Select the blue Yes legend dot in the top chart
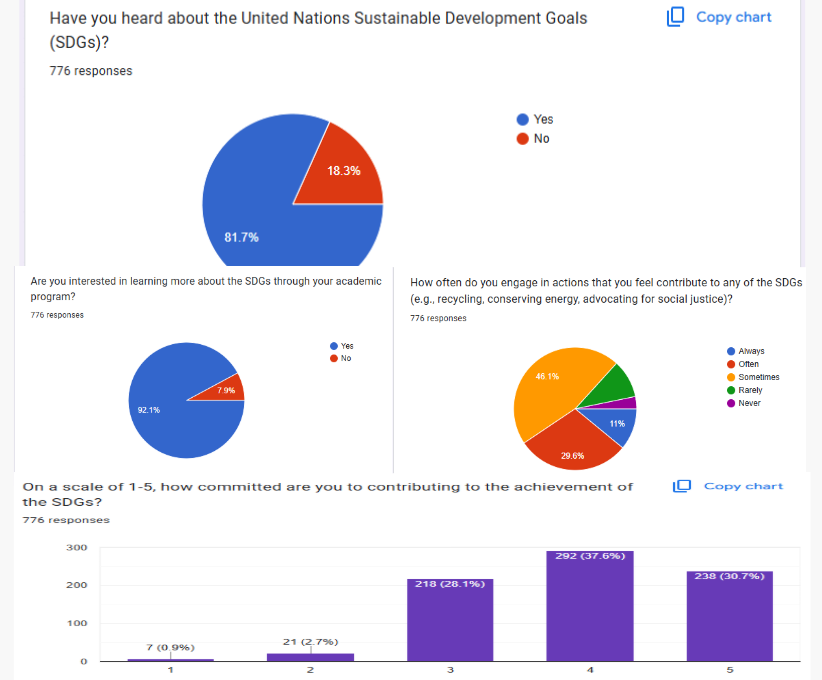This screenshot has height=680, width=822. pos(522,119)
